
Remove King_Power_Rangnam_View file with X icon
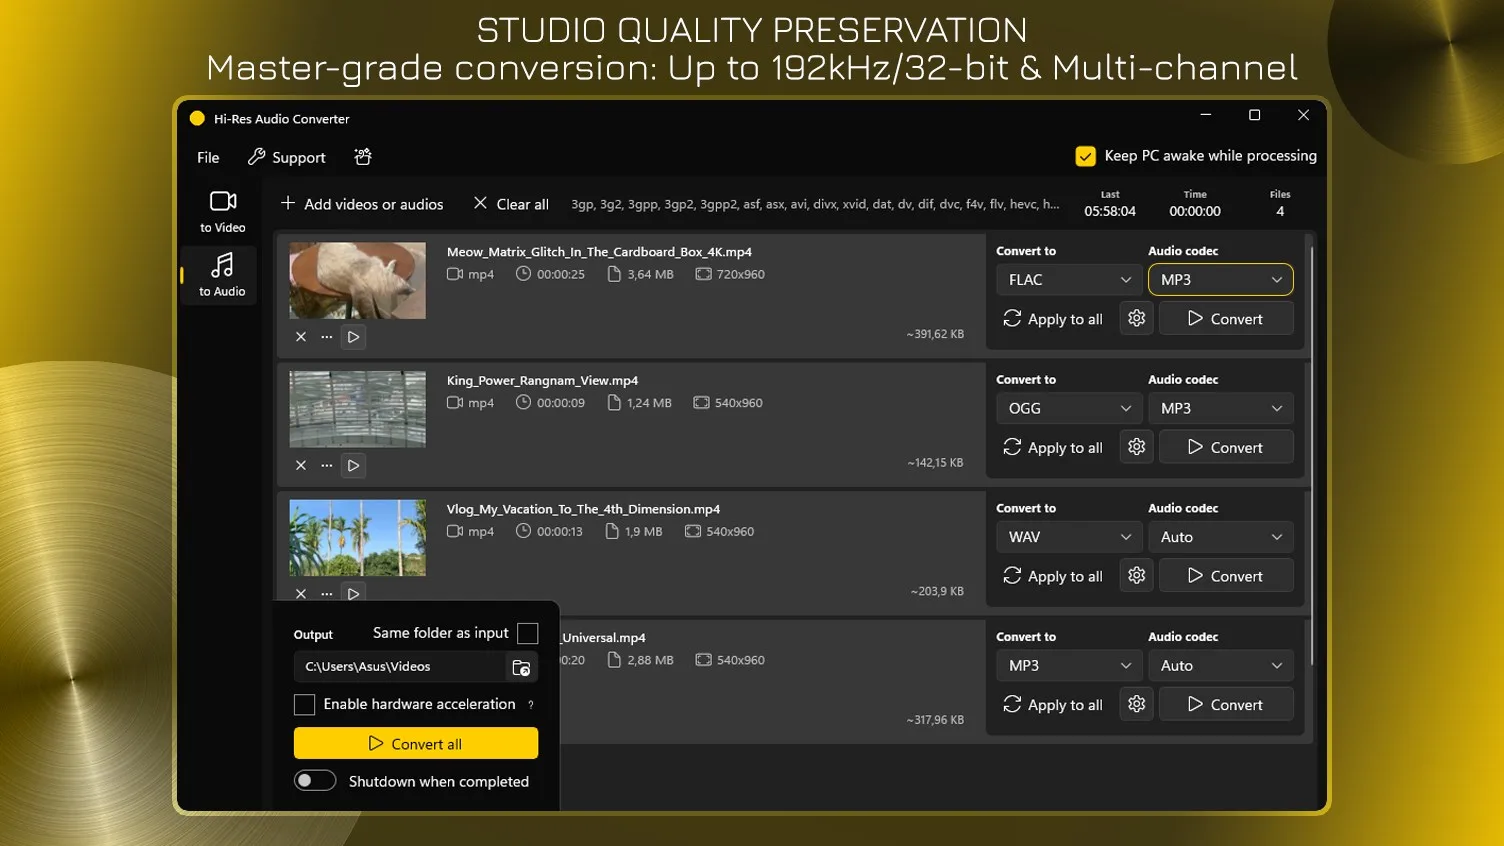[x=301, y=465]
